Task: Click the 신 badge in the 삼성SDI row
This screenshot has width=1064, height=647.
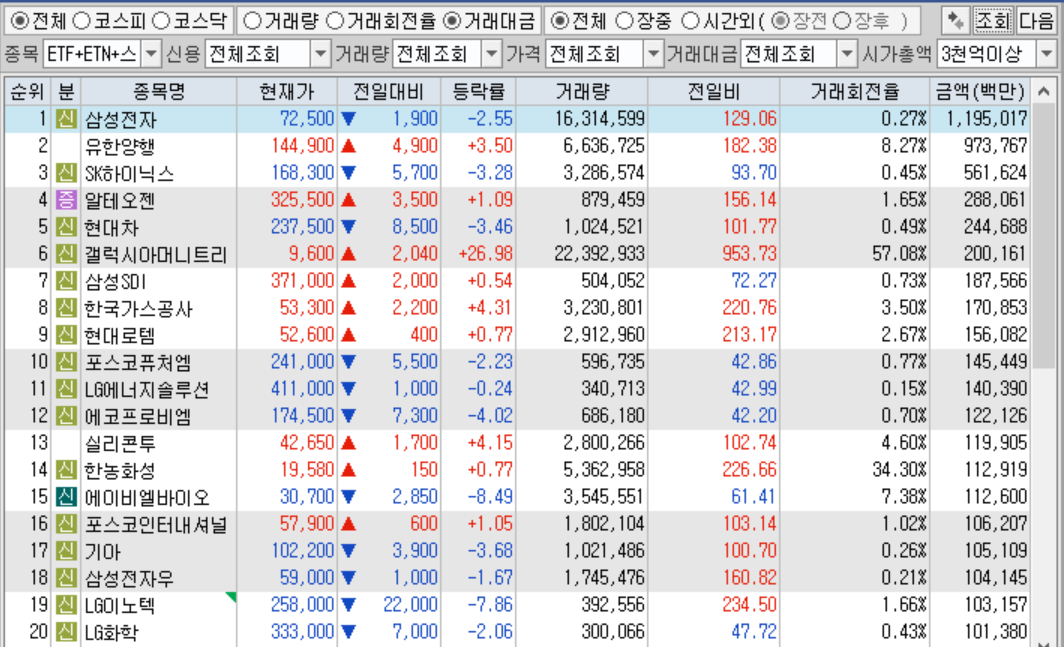Action: tap(66, 280)
